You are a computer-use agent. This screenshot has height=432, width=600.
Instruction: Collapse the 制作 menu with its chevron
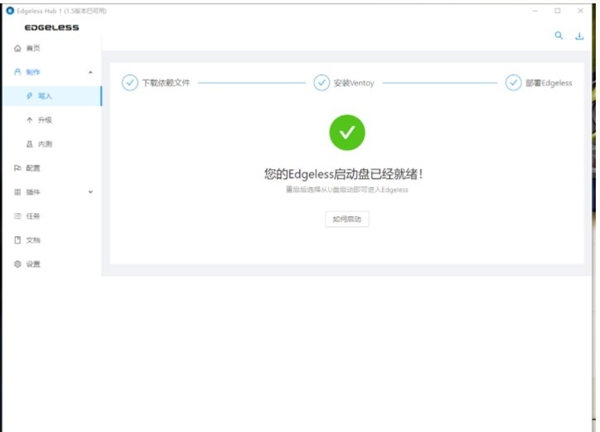click(91, 72)
